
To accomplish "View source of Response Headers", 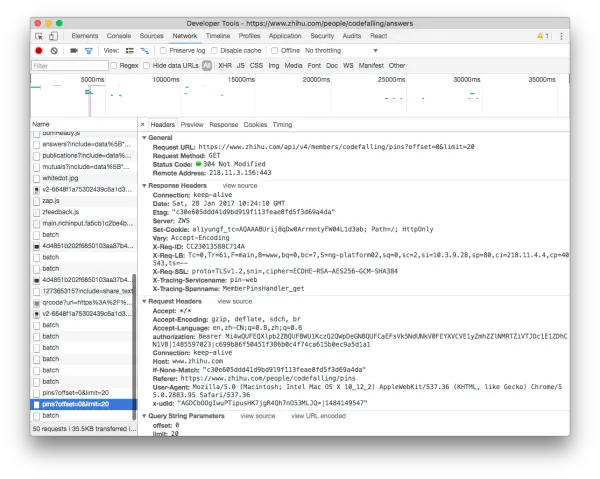I will point(240,186).
